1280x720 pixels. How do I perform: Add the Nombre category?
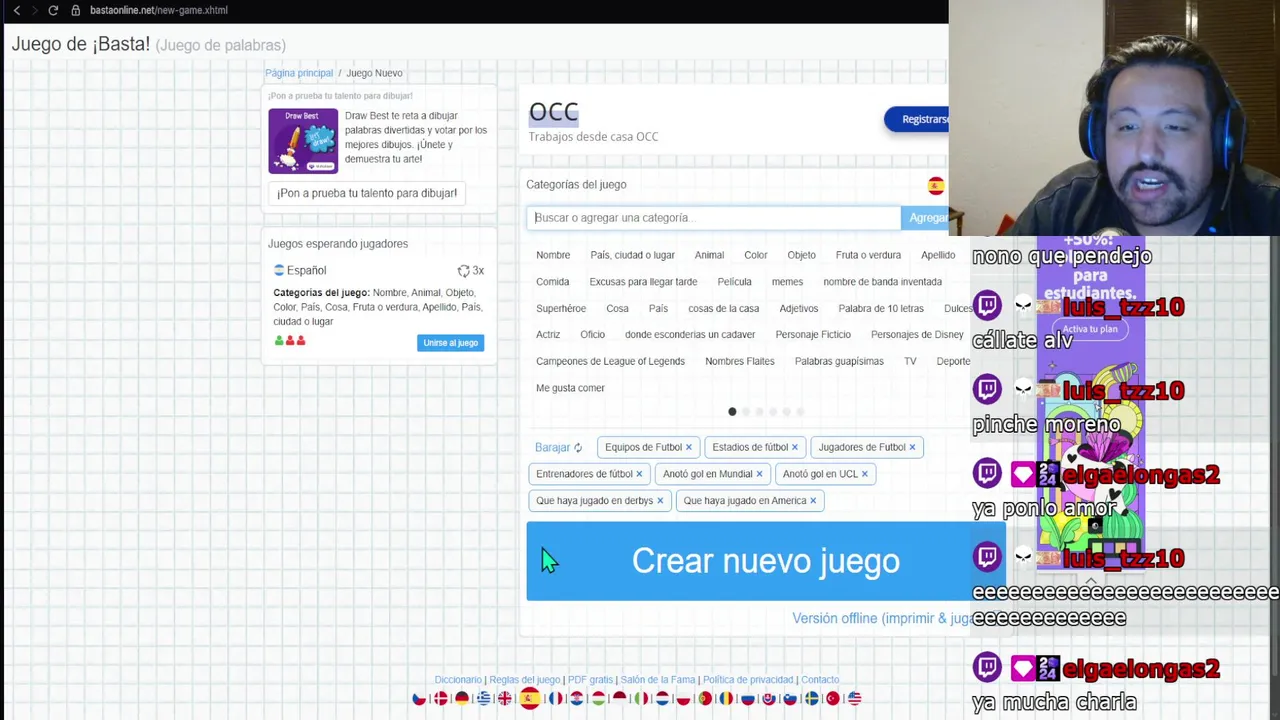553,255
